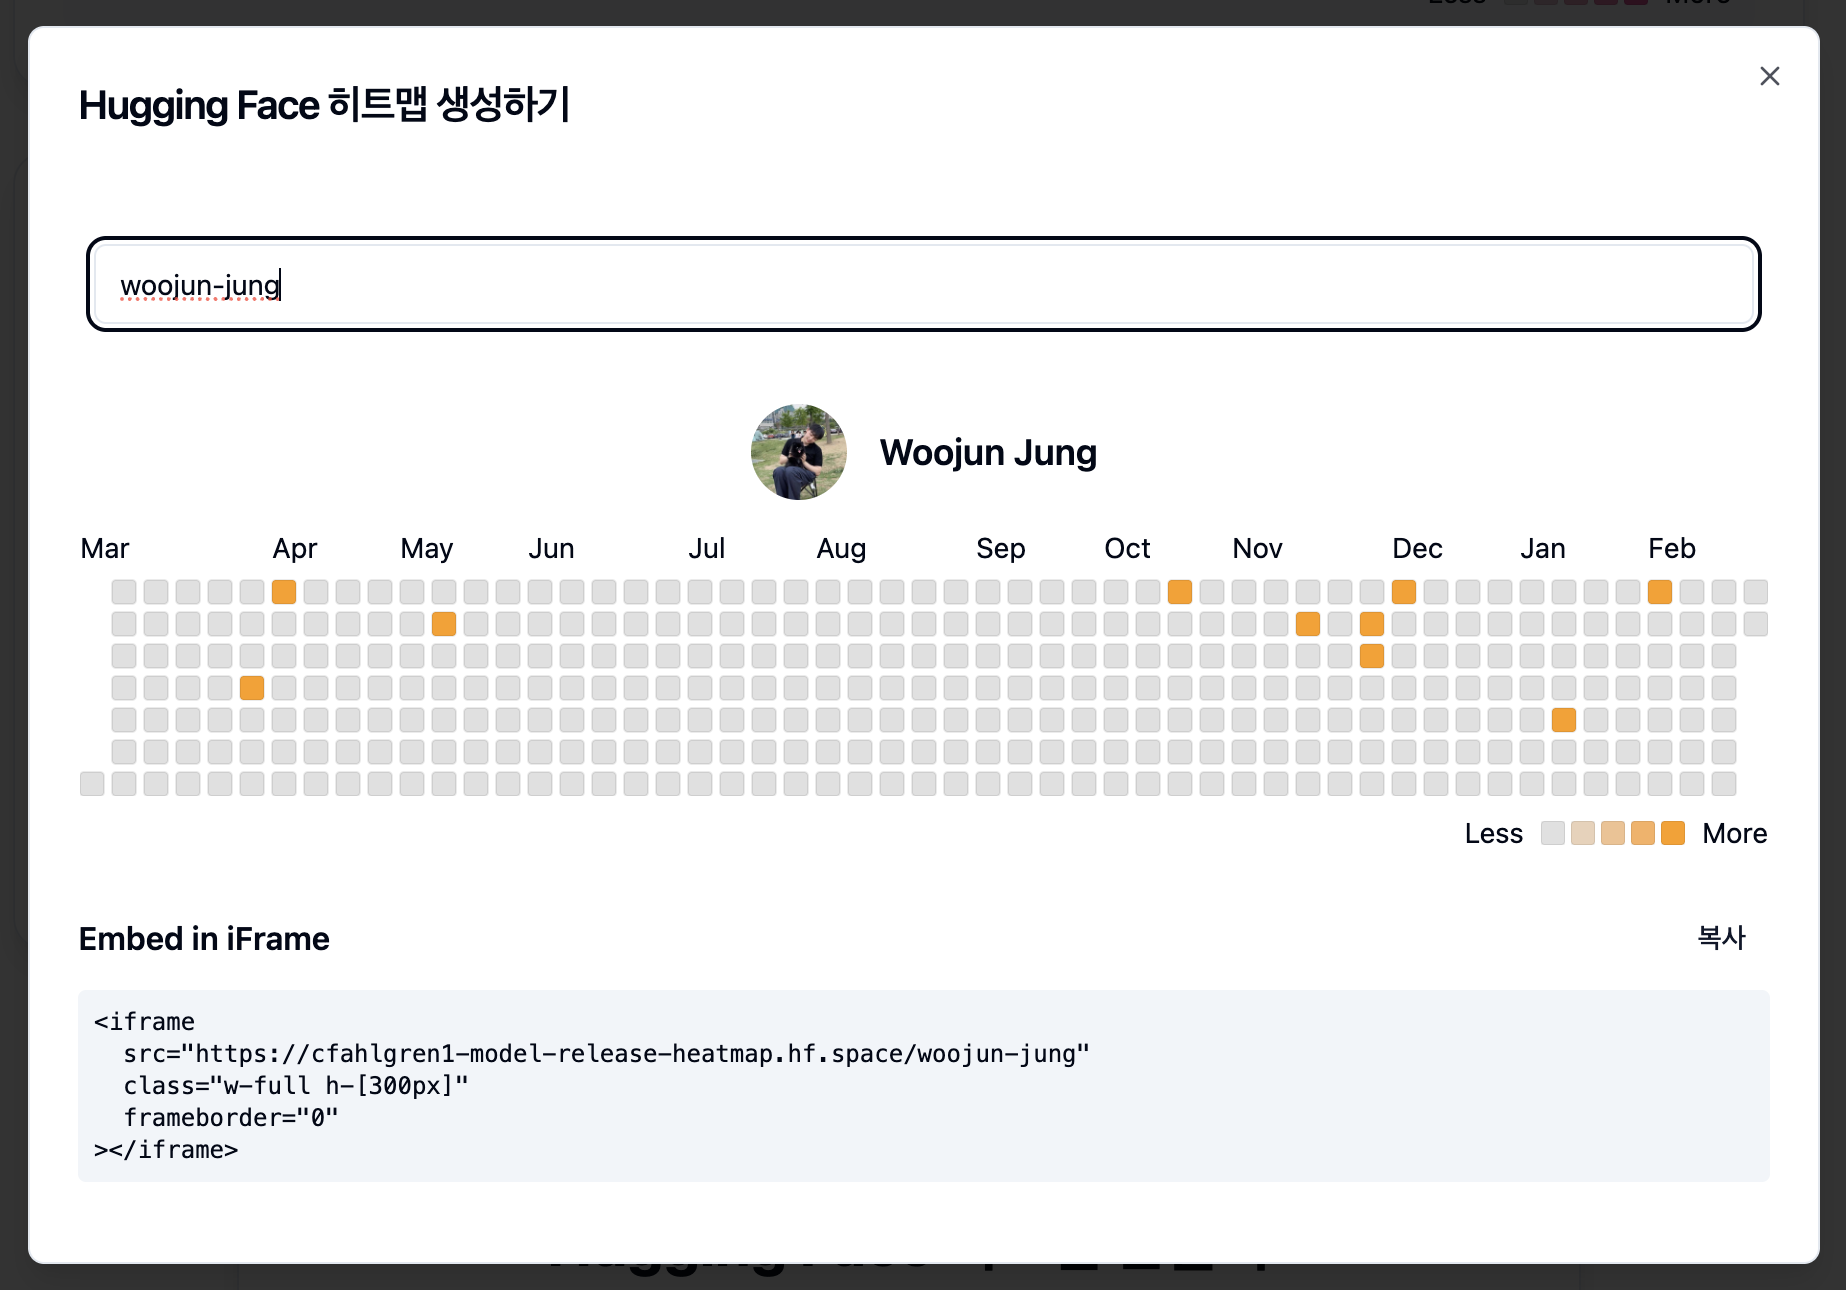Close the Hugging Face heatmap dialog

pyautogui.click(x=1769, y=76)
